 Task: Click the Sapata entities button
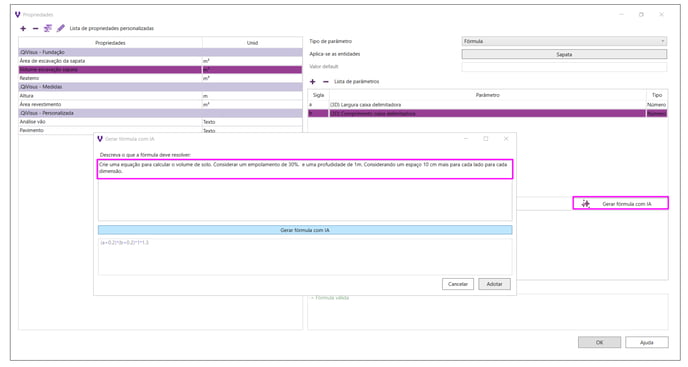pyautogui.click(x=564, y=54)
